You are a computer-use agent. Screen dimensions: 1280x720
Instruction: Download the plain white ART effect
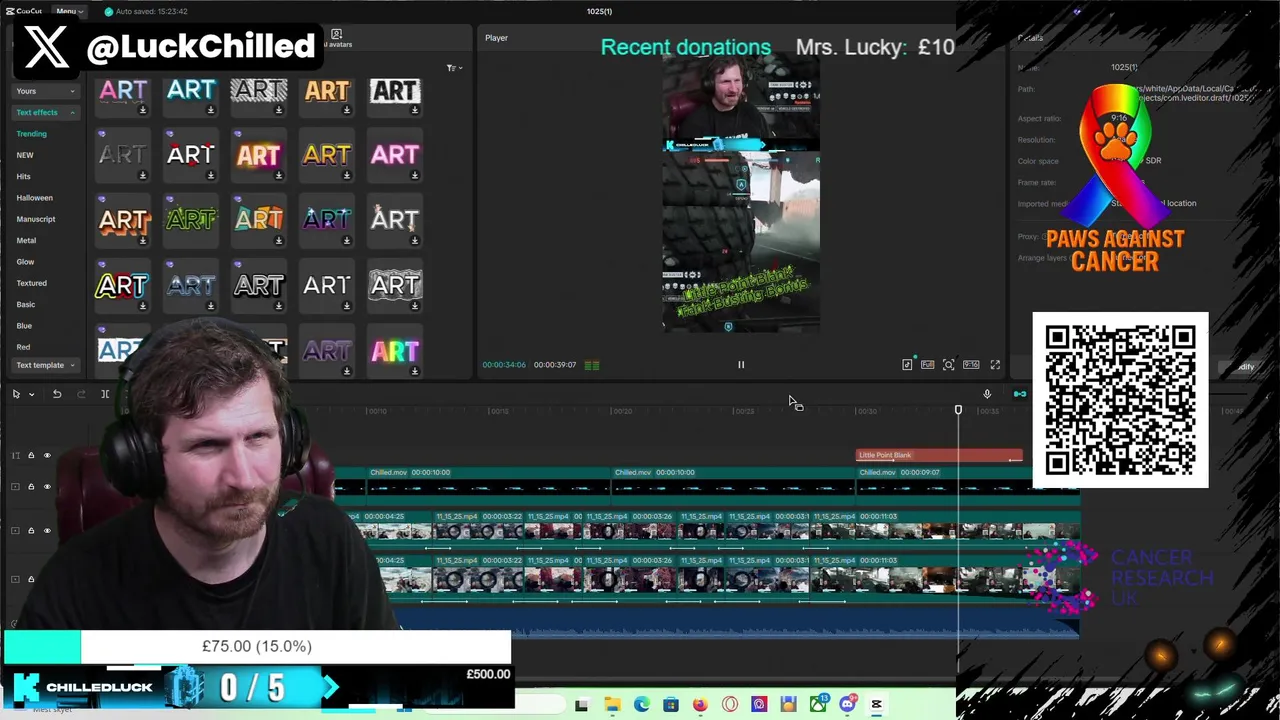pos(346,306)
